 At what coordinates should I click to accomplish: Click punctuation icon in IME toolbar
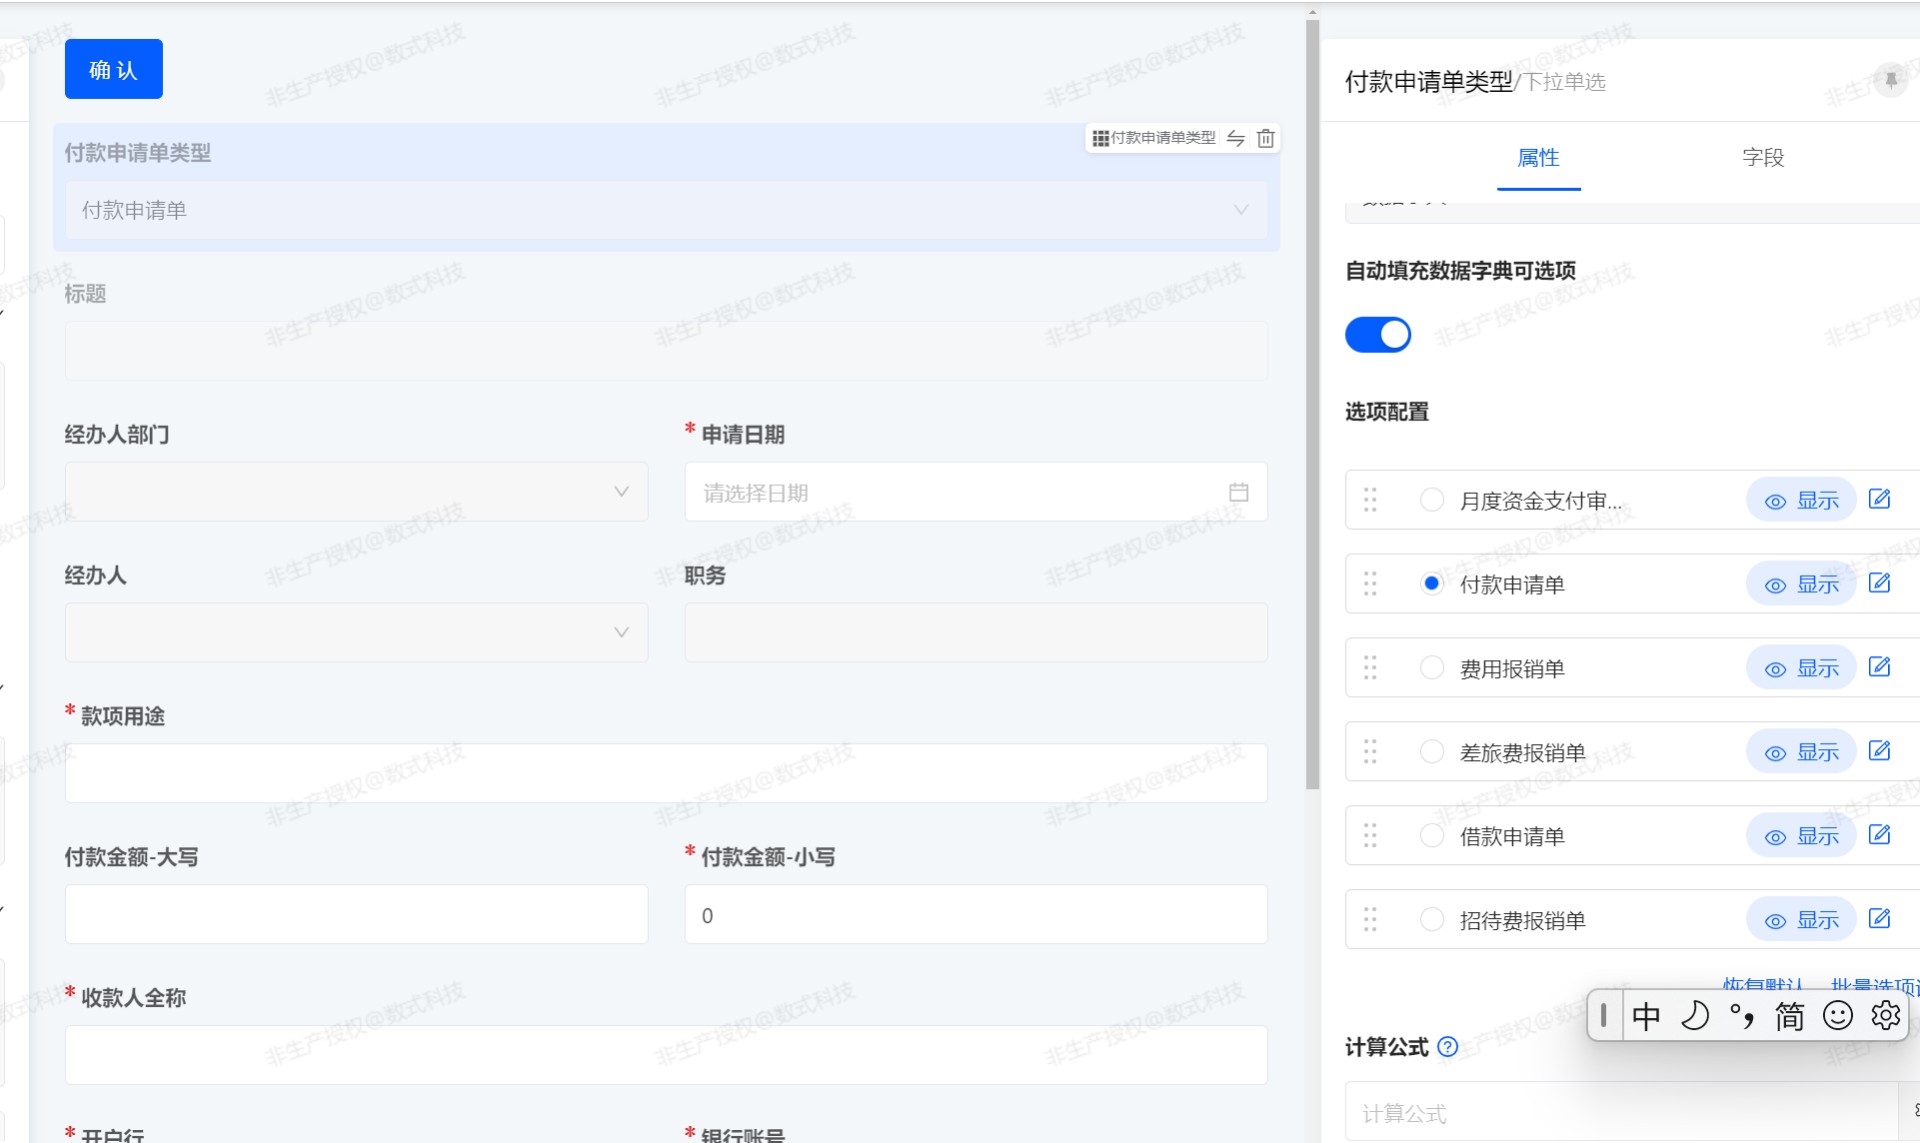point(1742,1016)
